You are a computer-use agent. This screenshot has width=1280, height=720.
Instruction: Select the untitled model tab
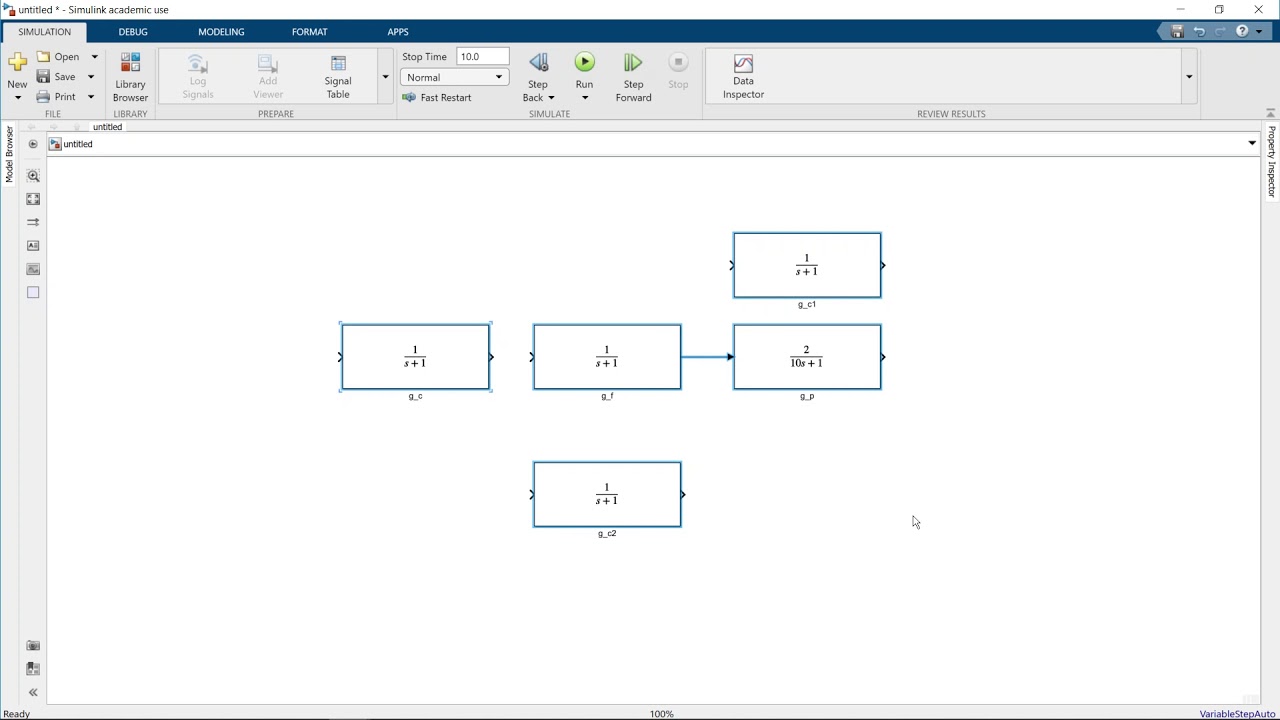(x=107, y=127)
